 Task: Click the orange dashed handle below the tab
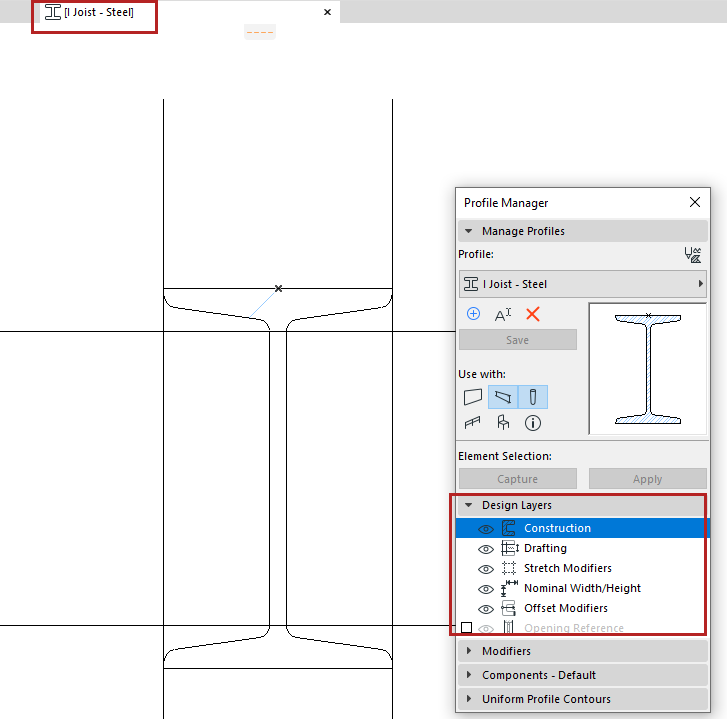(x=260, y=32)
